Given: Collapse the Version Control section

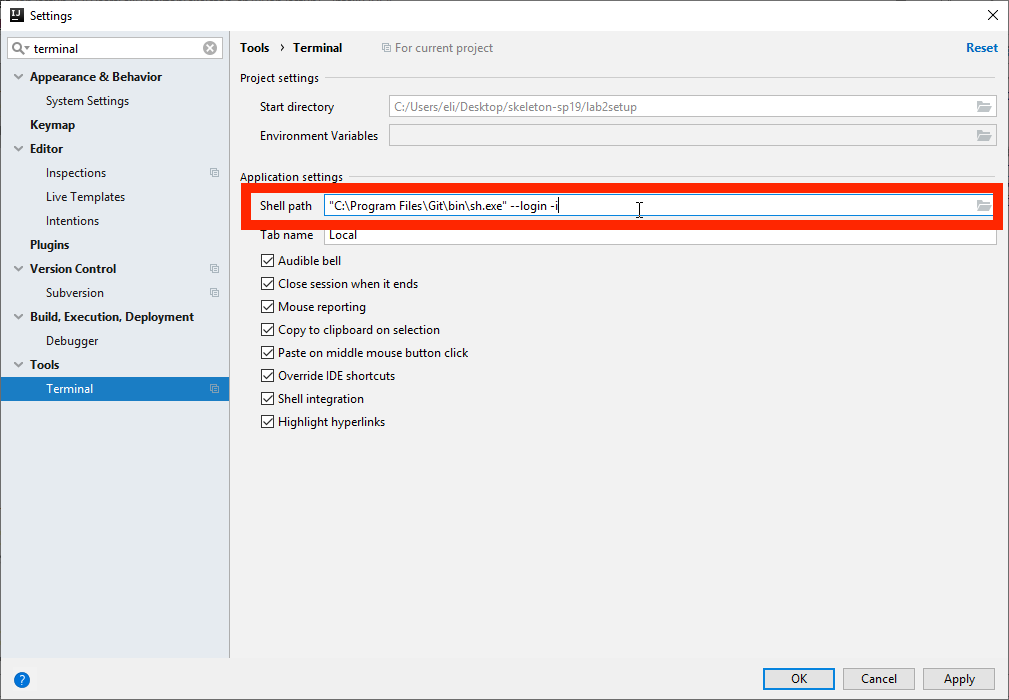Looking at the screenshot, I should coord(18,268).
